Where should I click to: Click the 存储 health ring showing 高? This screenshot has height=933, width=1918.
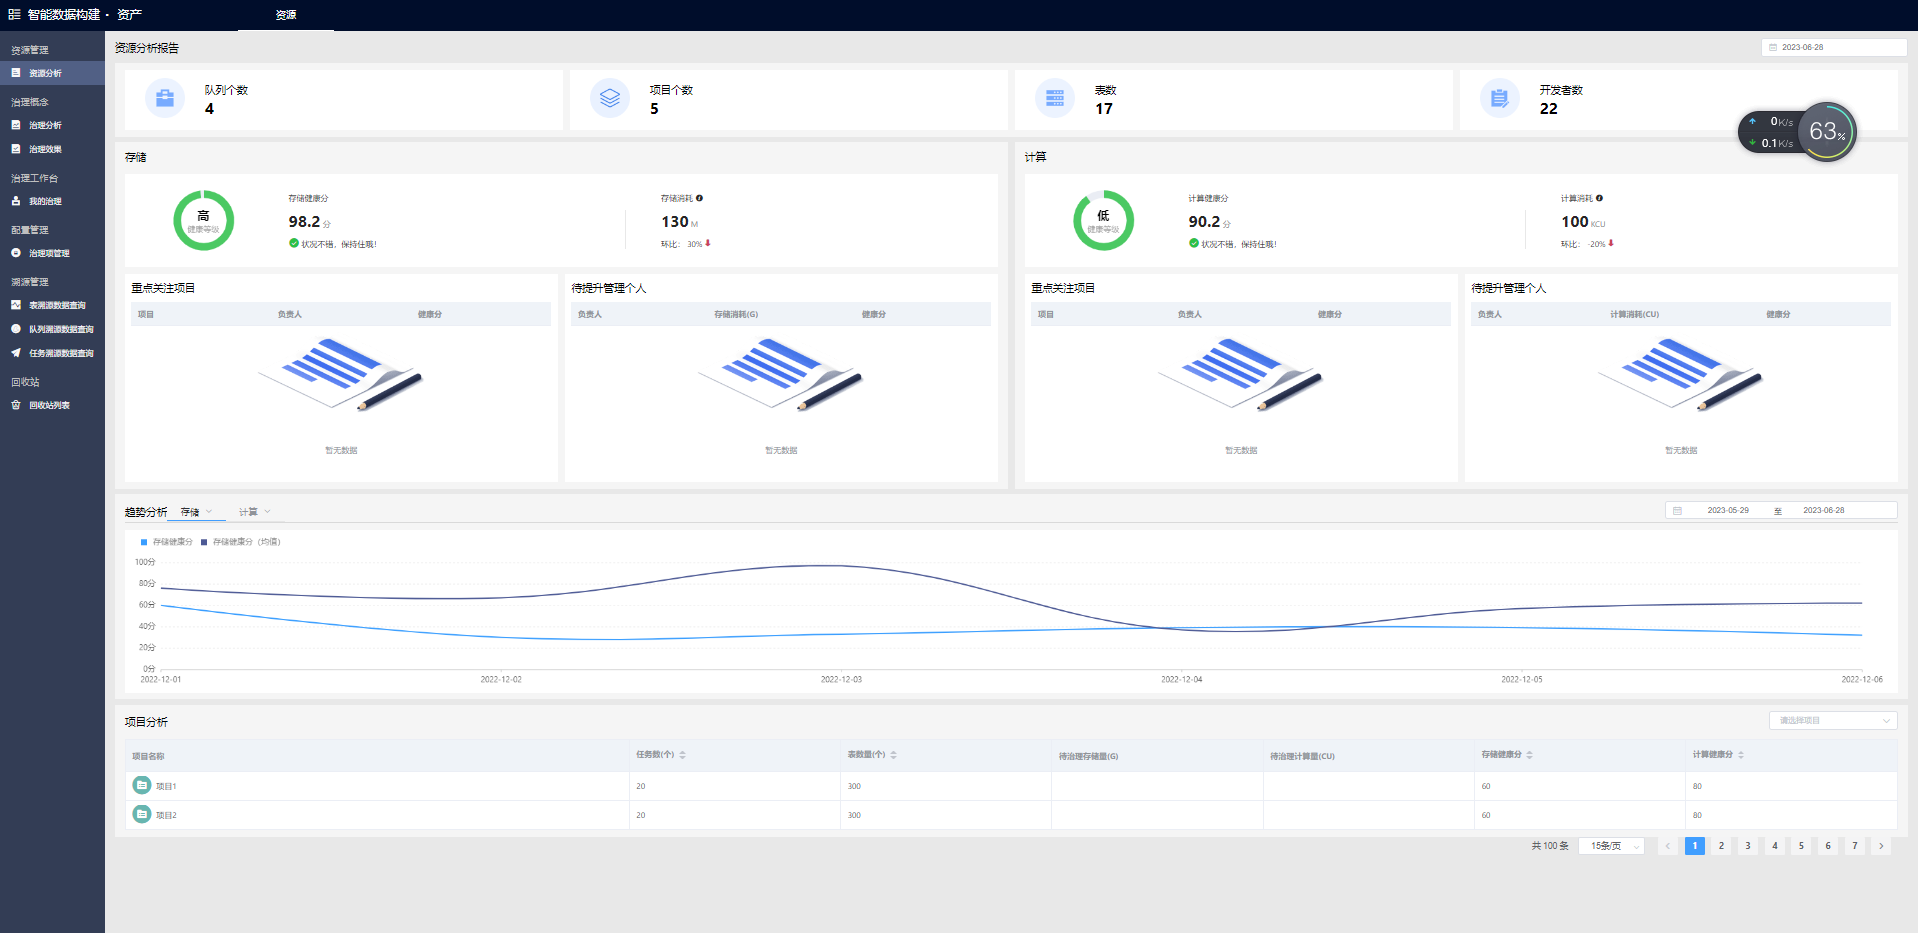pos(203,220)
